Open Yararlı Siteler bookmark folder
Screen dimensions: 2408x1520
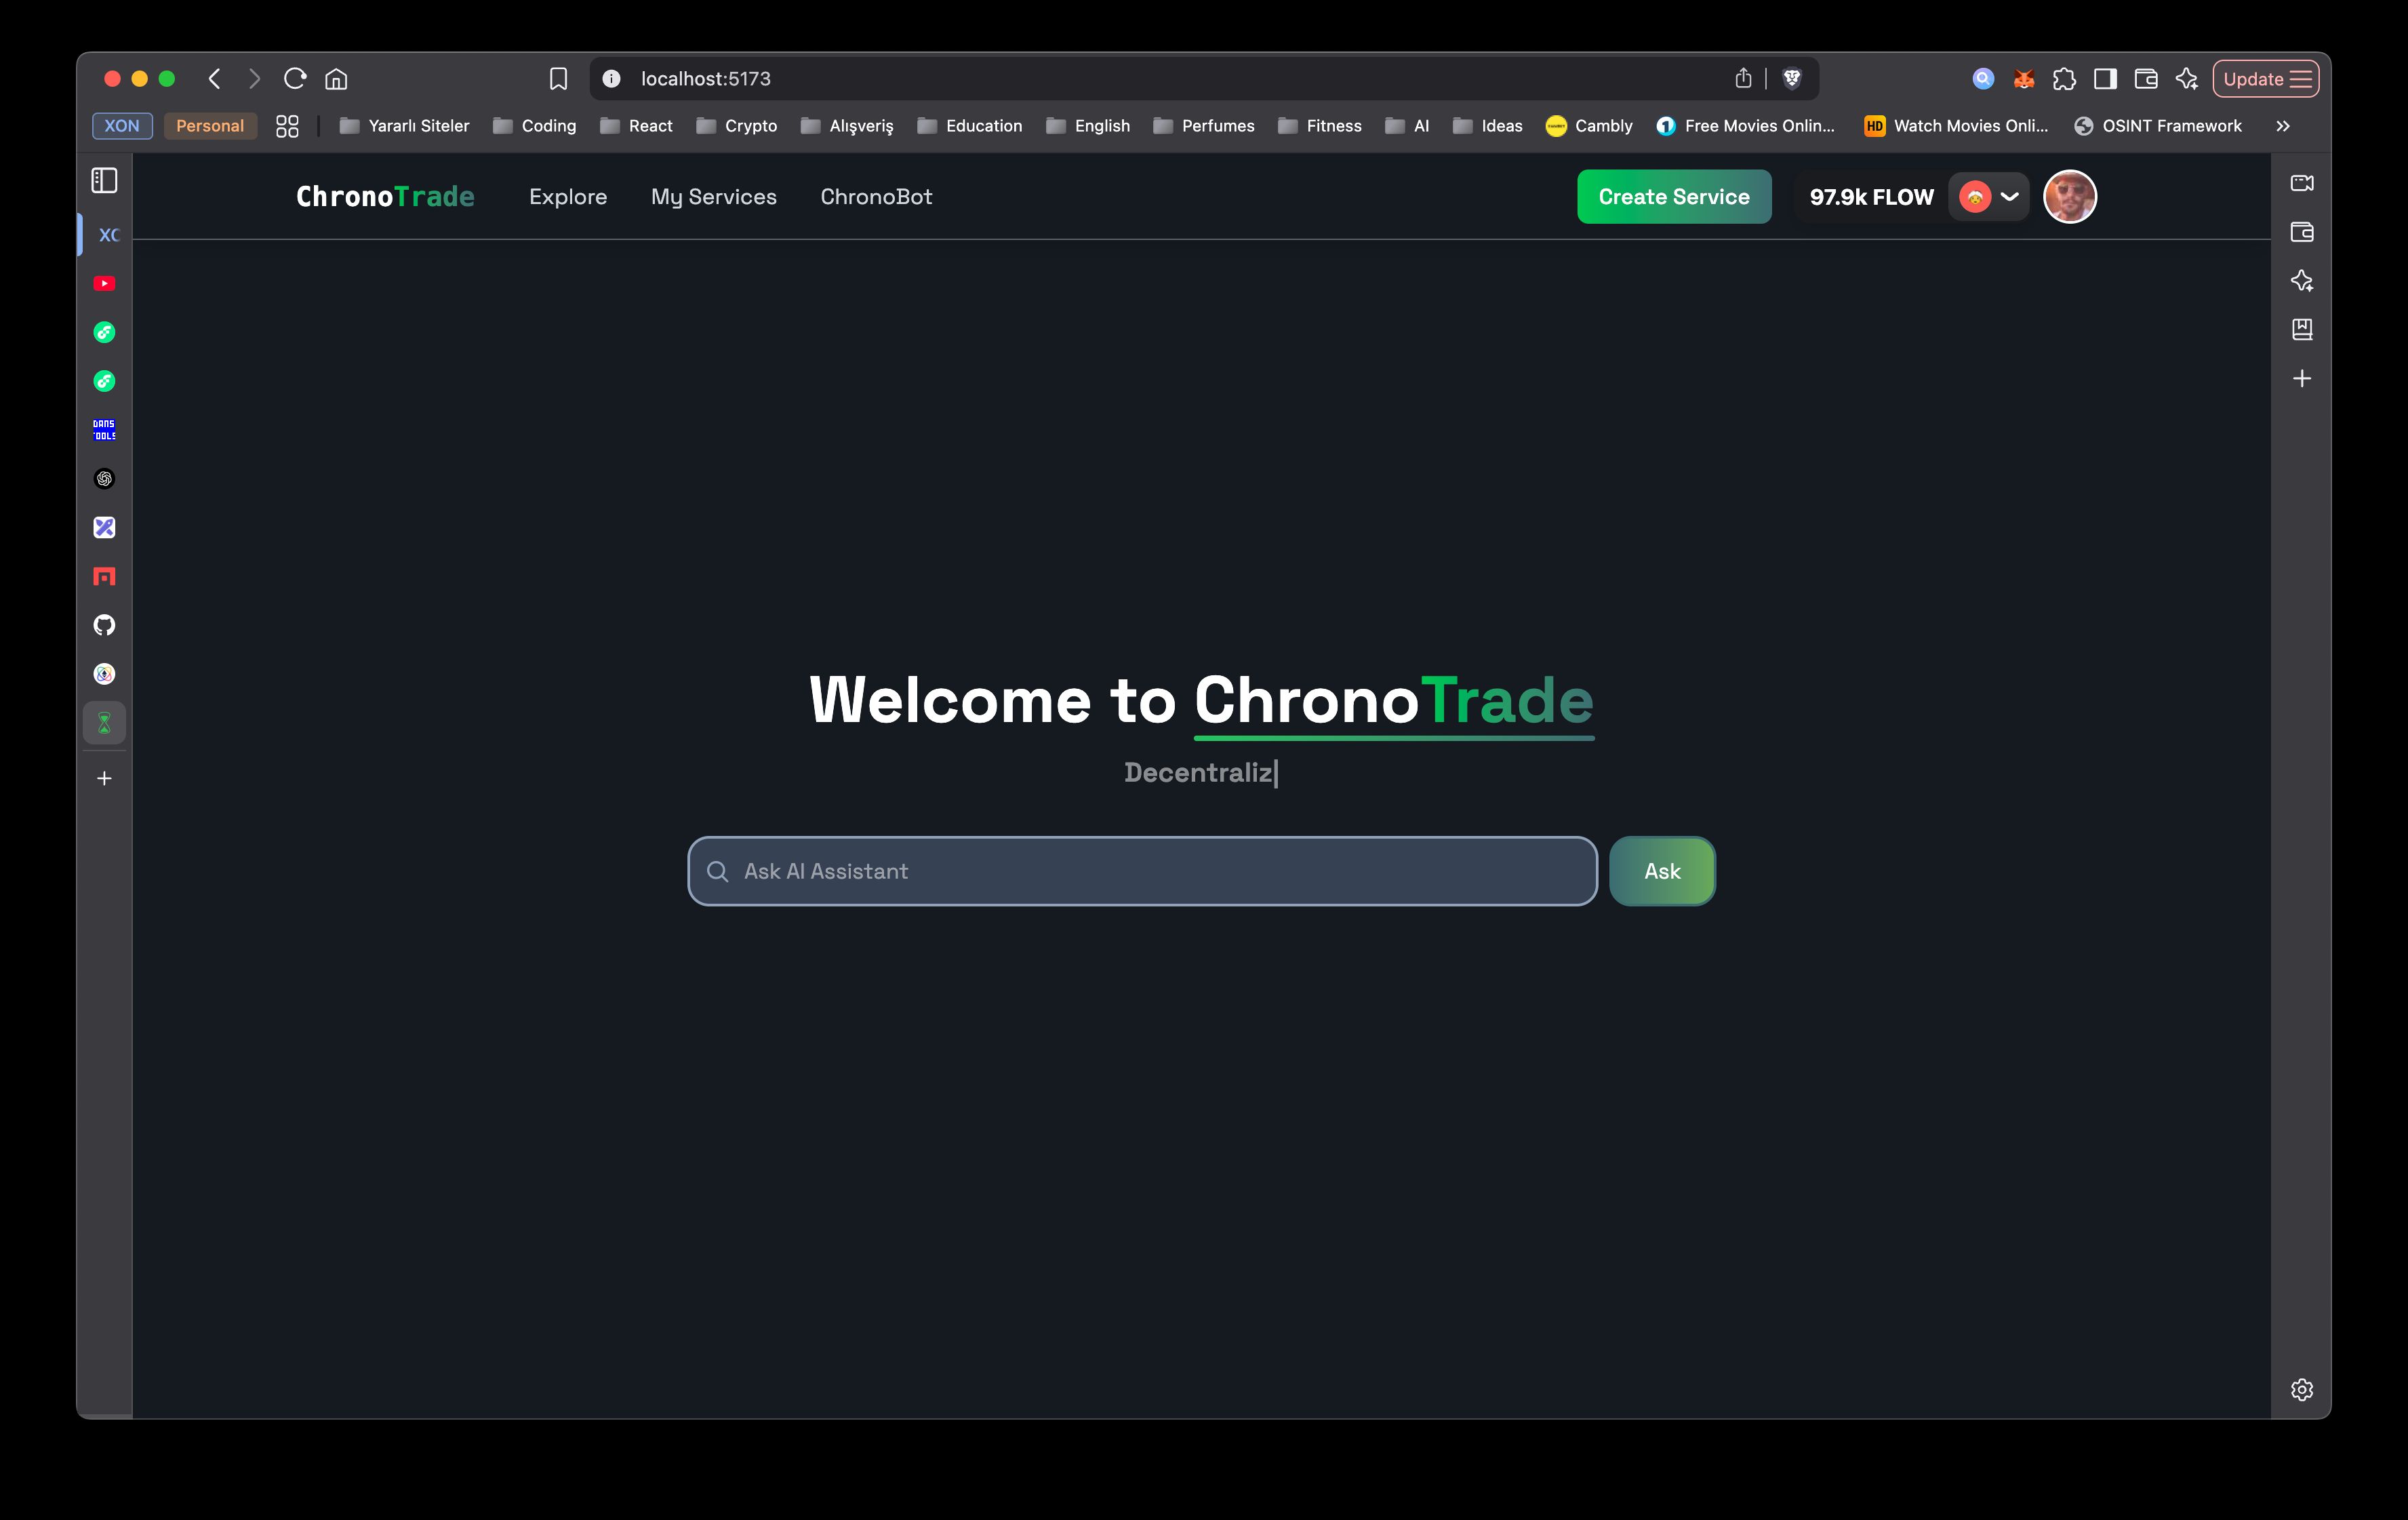pos(404,126)
